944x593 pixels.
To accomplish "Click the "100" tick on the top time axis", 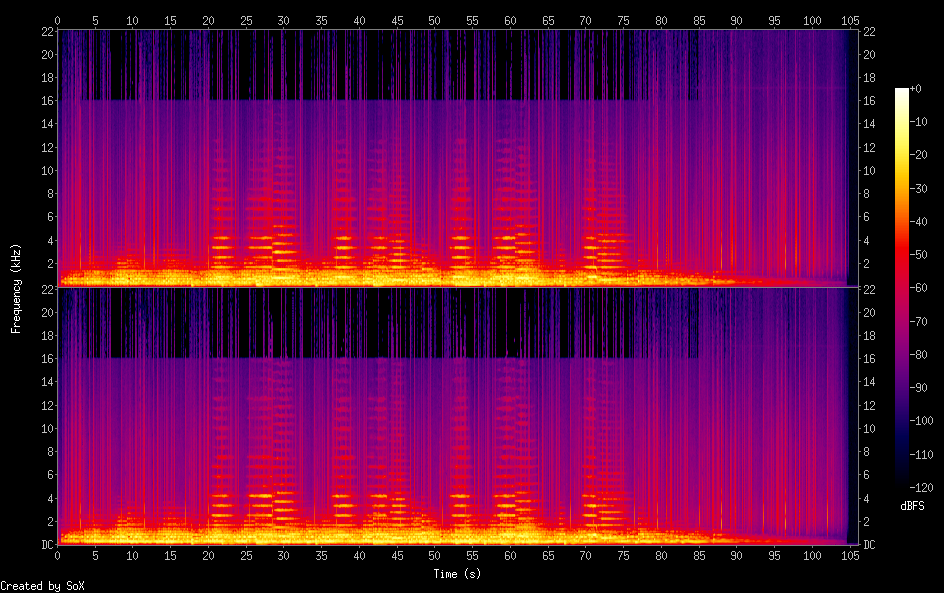I will click(x=812, y=20).
